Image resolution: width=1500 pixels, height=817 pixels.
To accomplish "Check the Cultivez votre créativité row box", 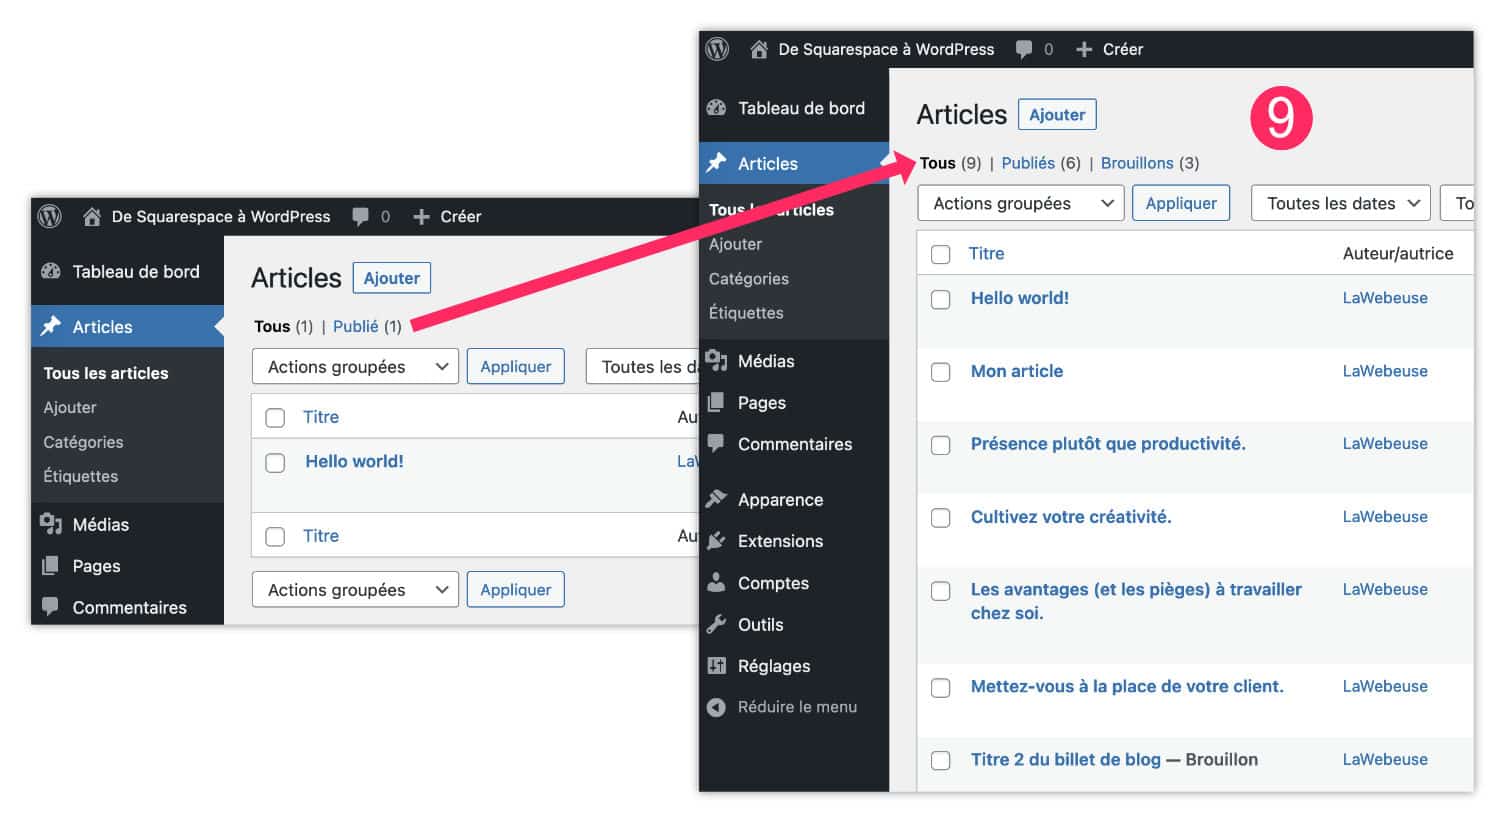I will point(941,518).
